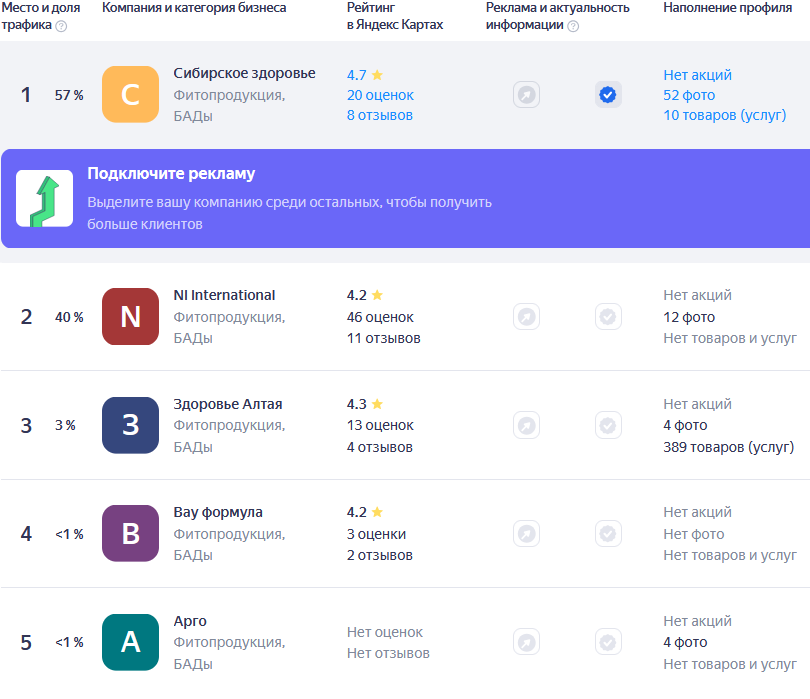
Task: Click the '40 %' traffic share value
Action: click(x=69, y=317)
